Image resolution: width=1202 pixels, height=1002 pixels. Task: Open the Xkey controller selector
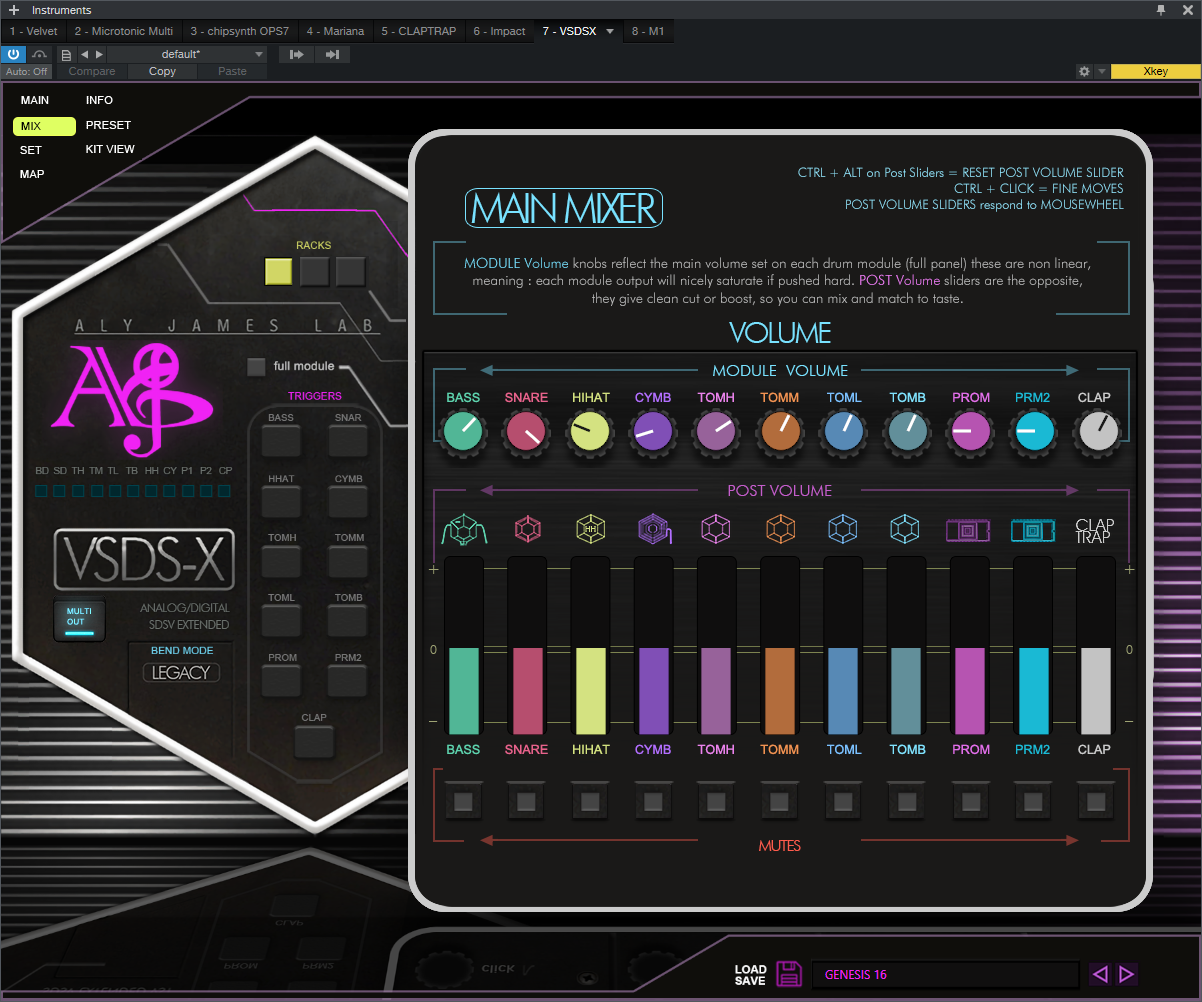[x=1155, y=71]
